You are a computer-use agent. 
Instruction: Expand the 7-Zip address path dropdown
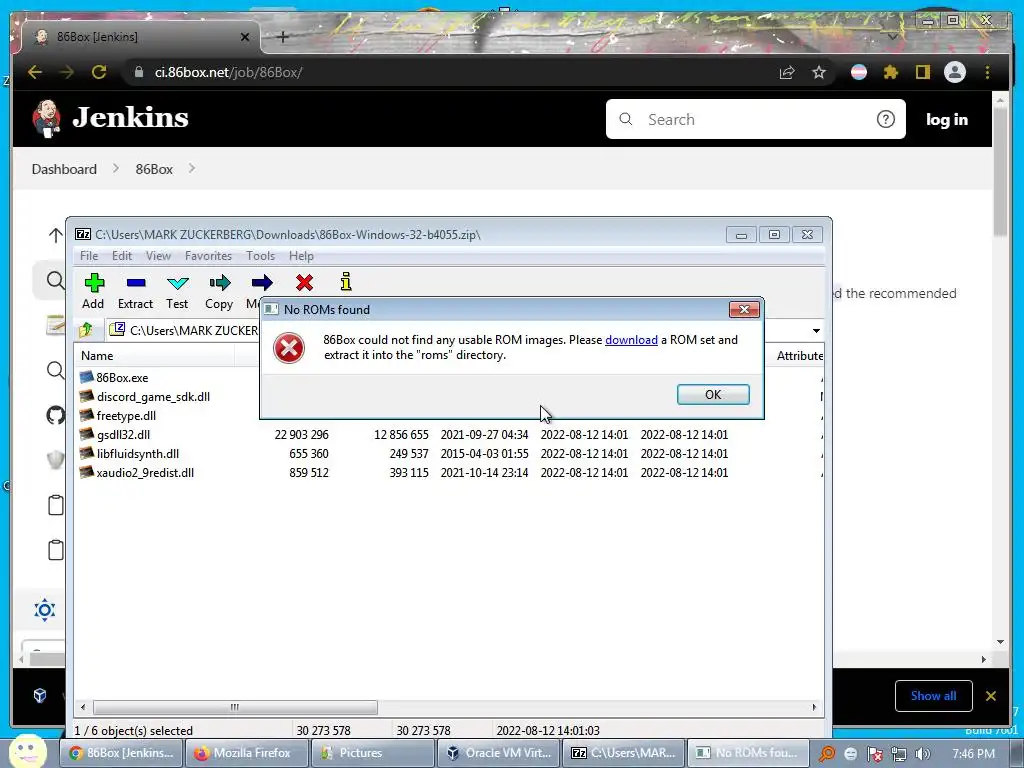816,330
